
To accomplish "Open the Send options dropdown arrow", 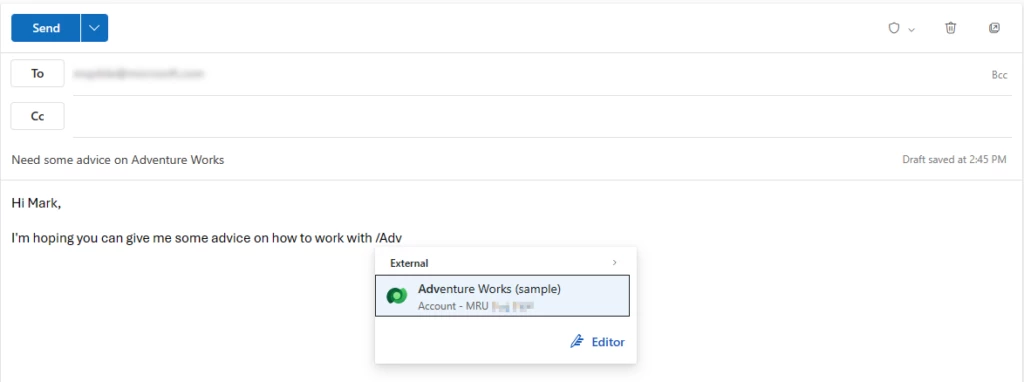I will [x=95, y=28].
